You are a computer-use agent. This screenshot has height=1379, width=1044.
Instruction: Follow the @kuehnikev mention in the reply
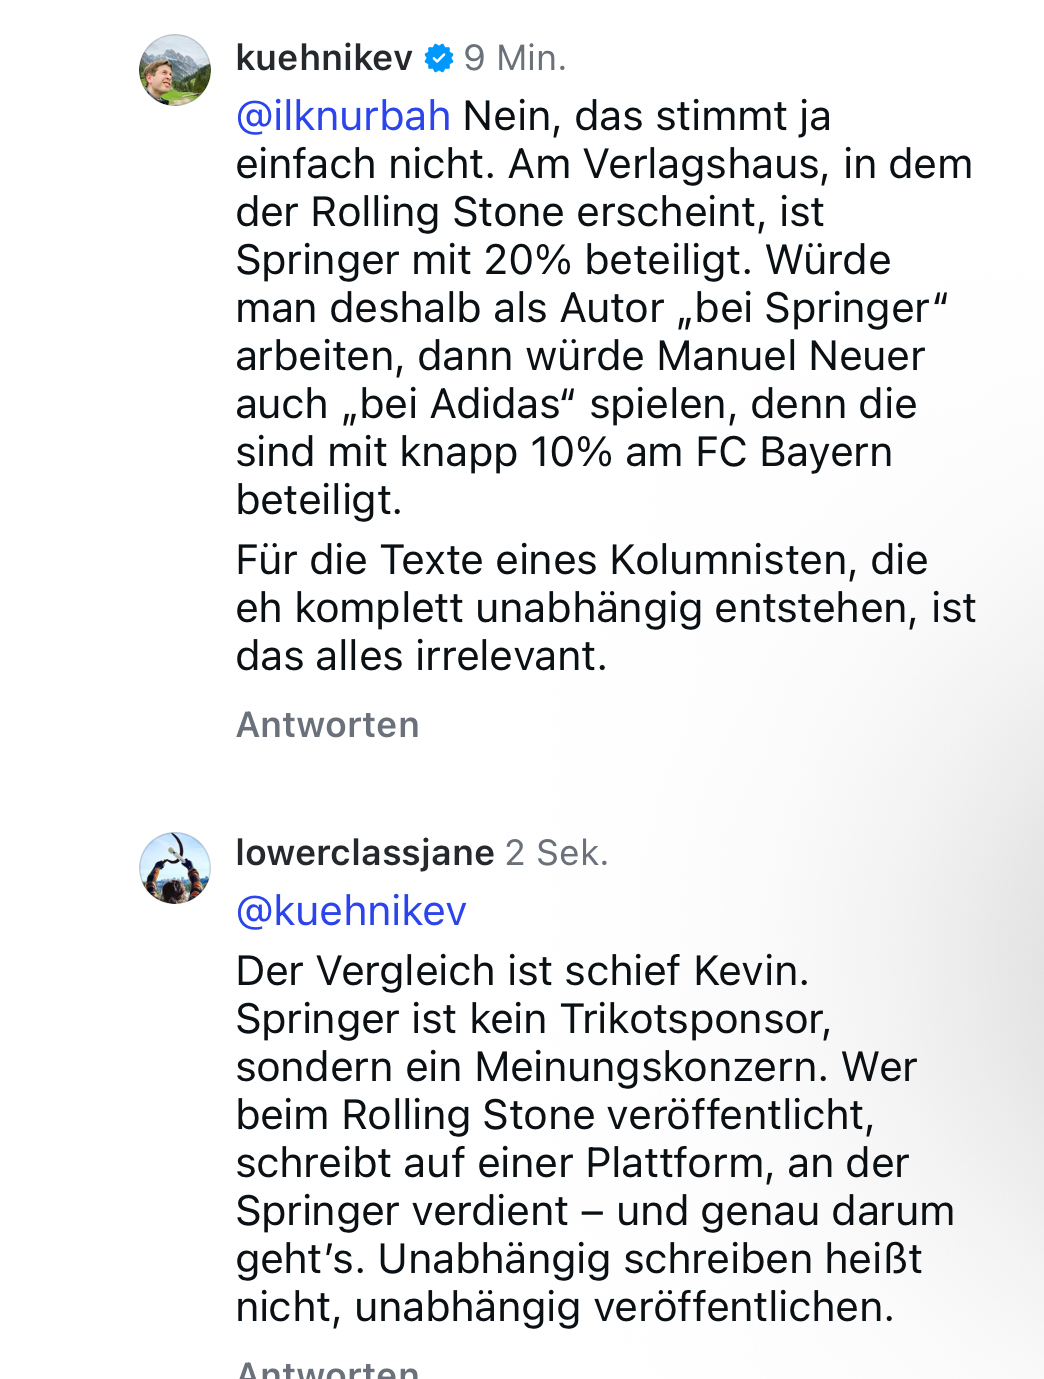pos(351,911)
